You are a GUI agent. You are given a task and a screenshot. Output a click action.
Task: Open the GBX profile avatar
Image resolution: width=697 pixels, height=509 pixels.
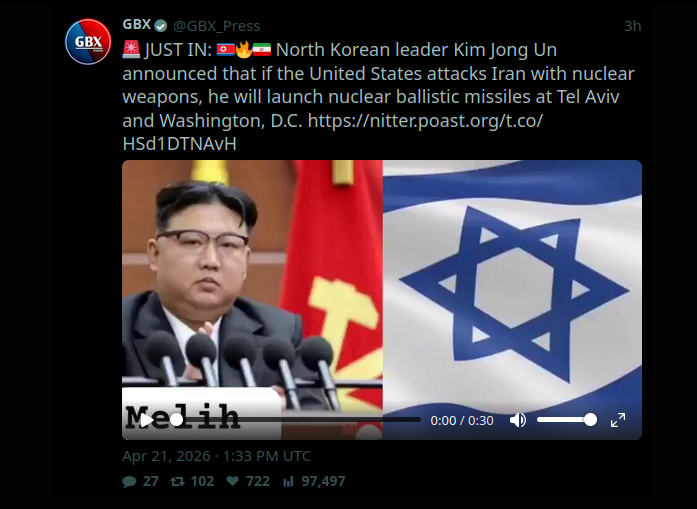[88, 42]
